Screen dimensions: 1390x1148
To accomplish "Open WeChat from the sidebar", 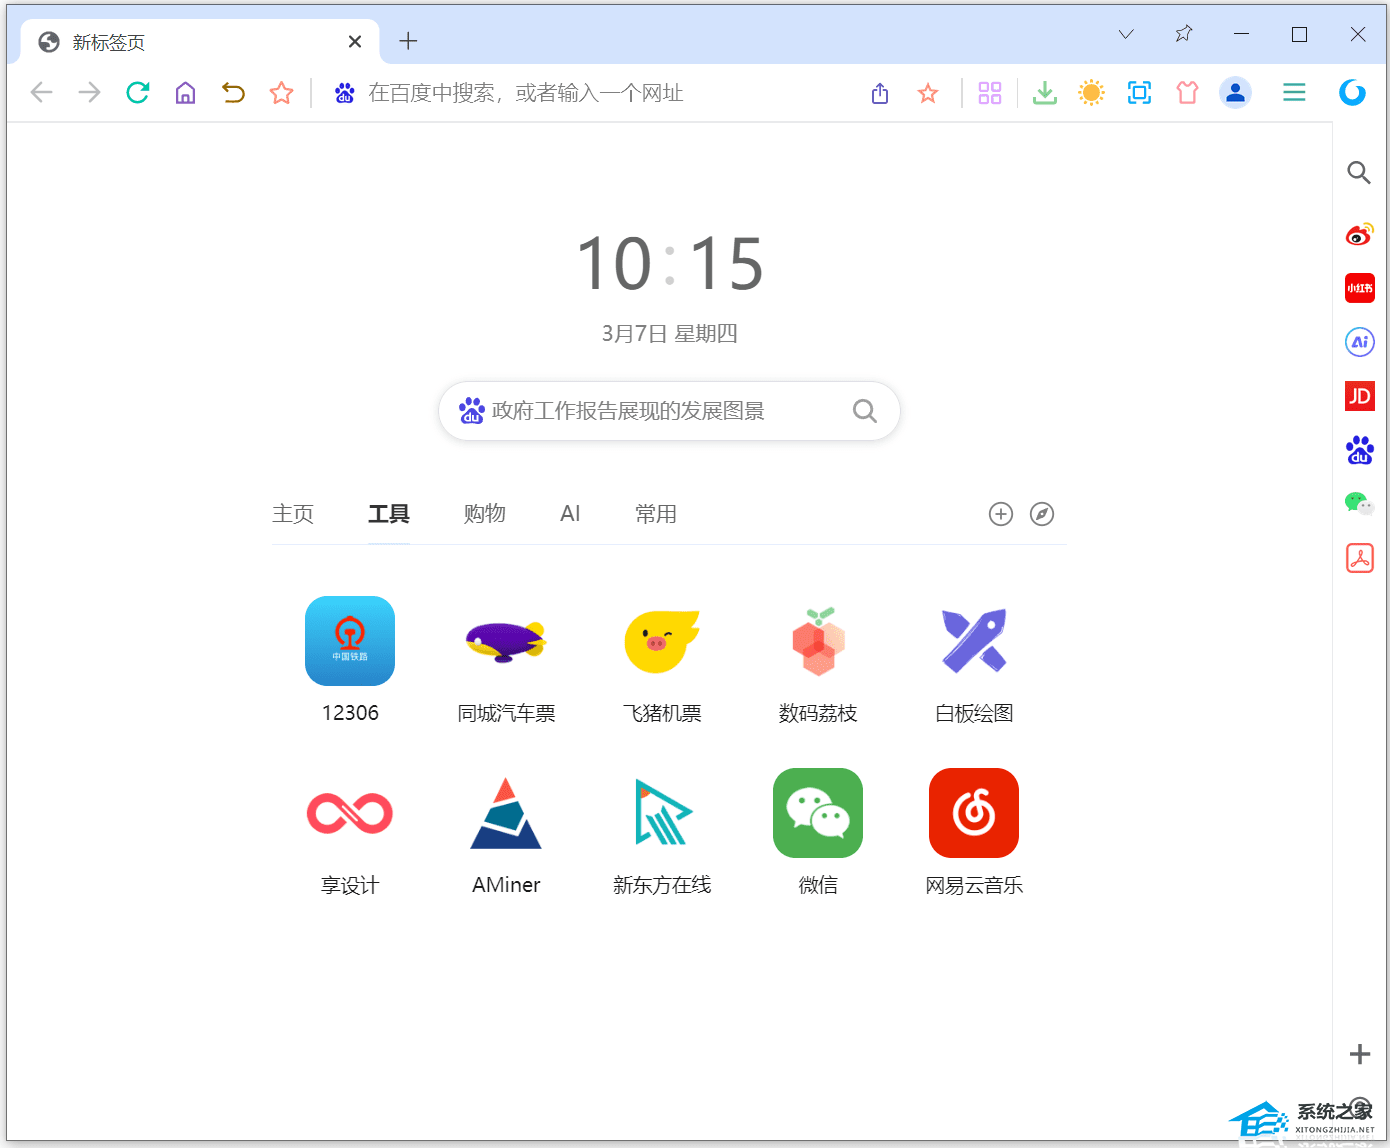I will (x=1360, y=504).
